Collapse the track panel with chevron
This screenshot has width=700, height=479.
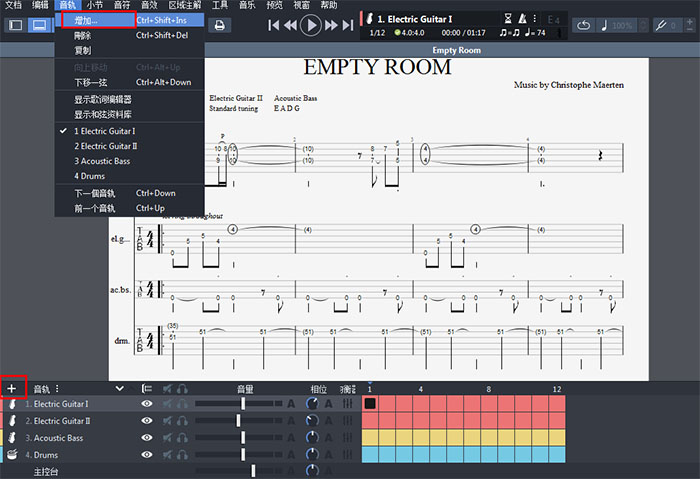point(120,388)
